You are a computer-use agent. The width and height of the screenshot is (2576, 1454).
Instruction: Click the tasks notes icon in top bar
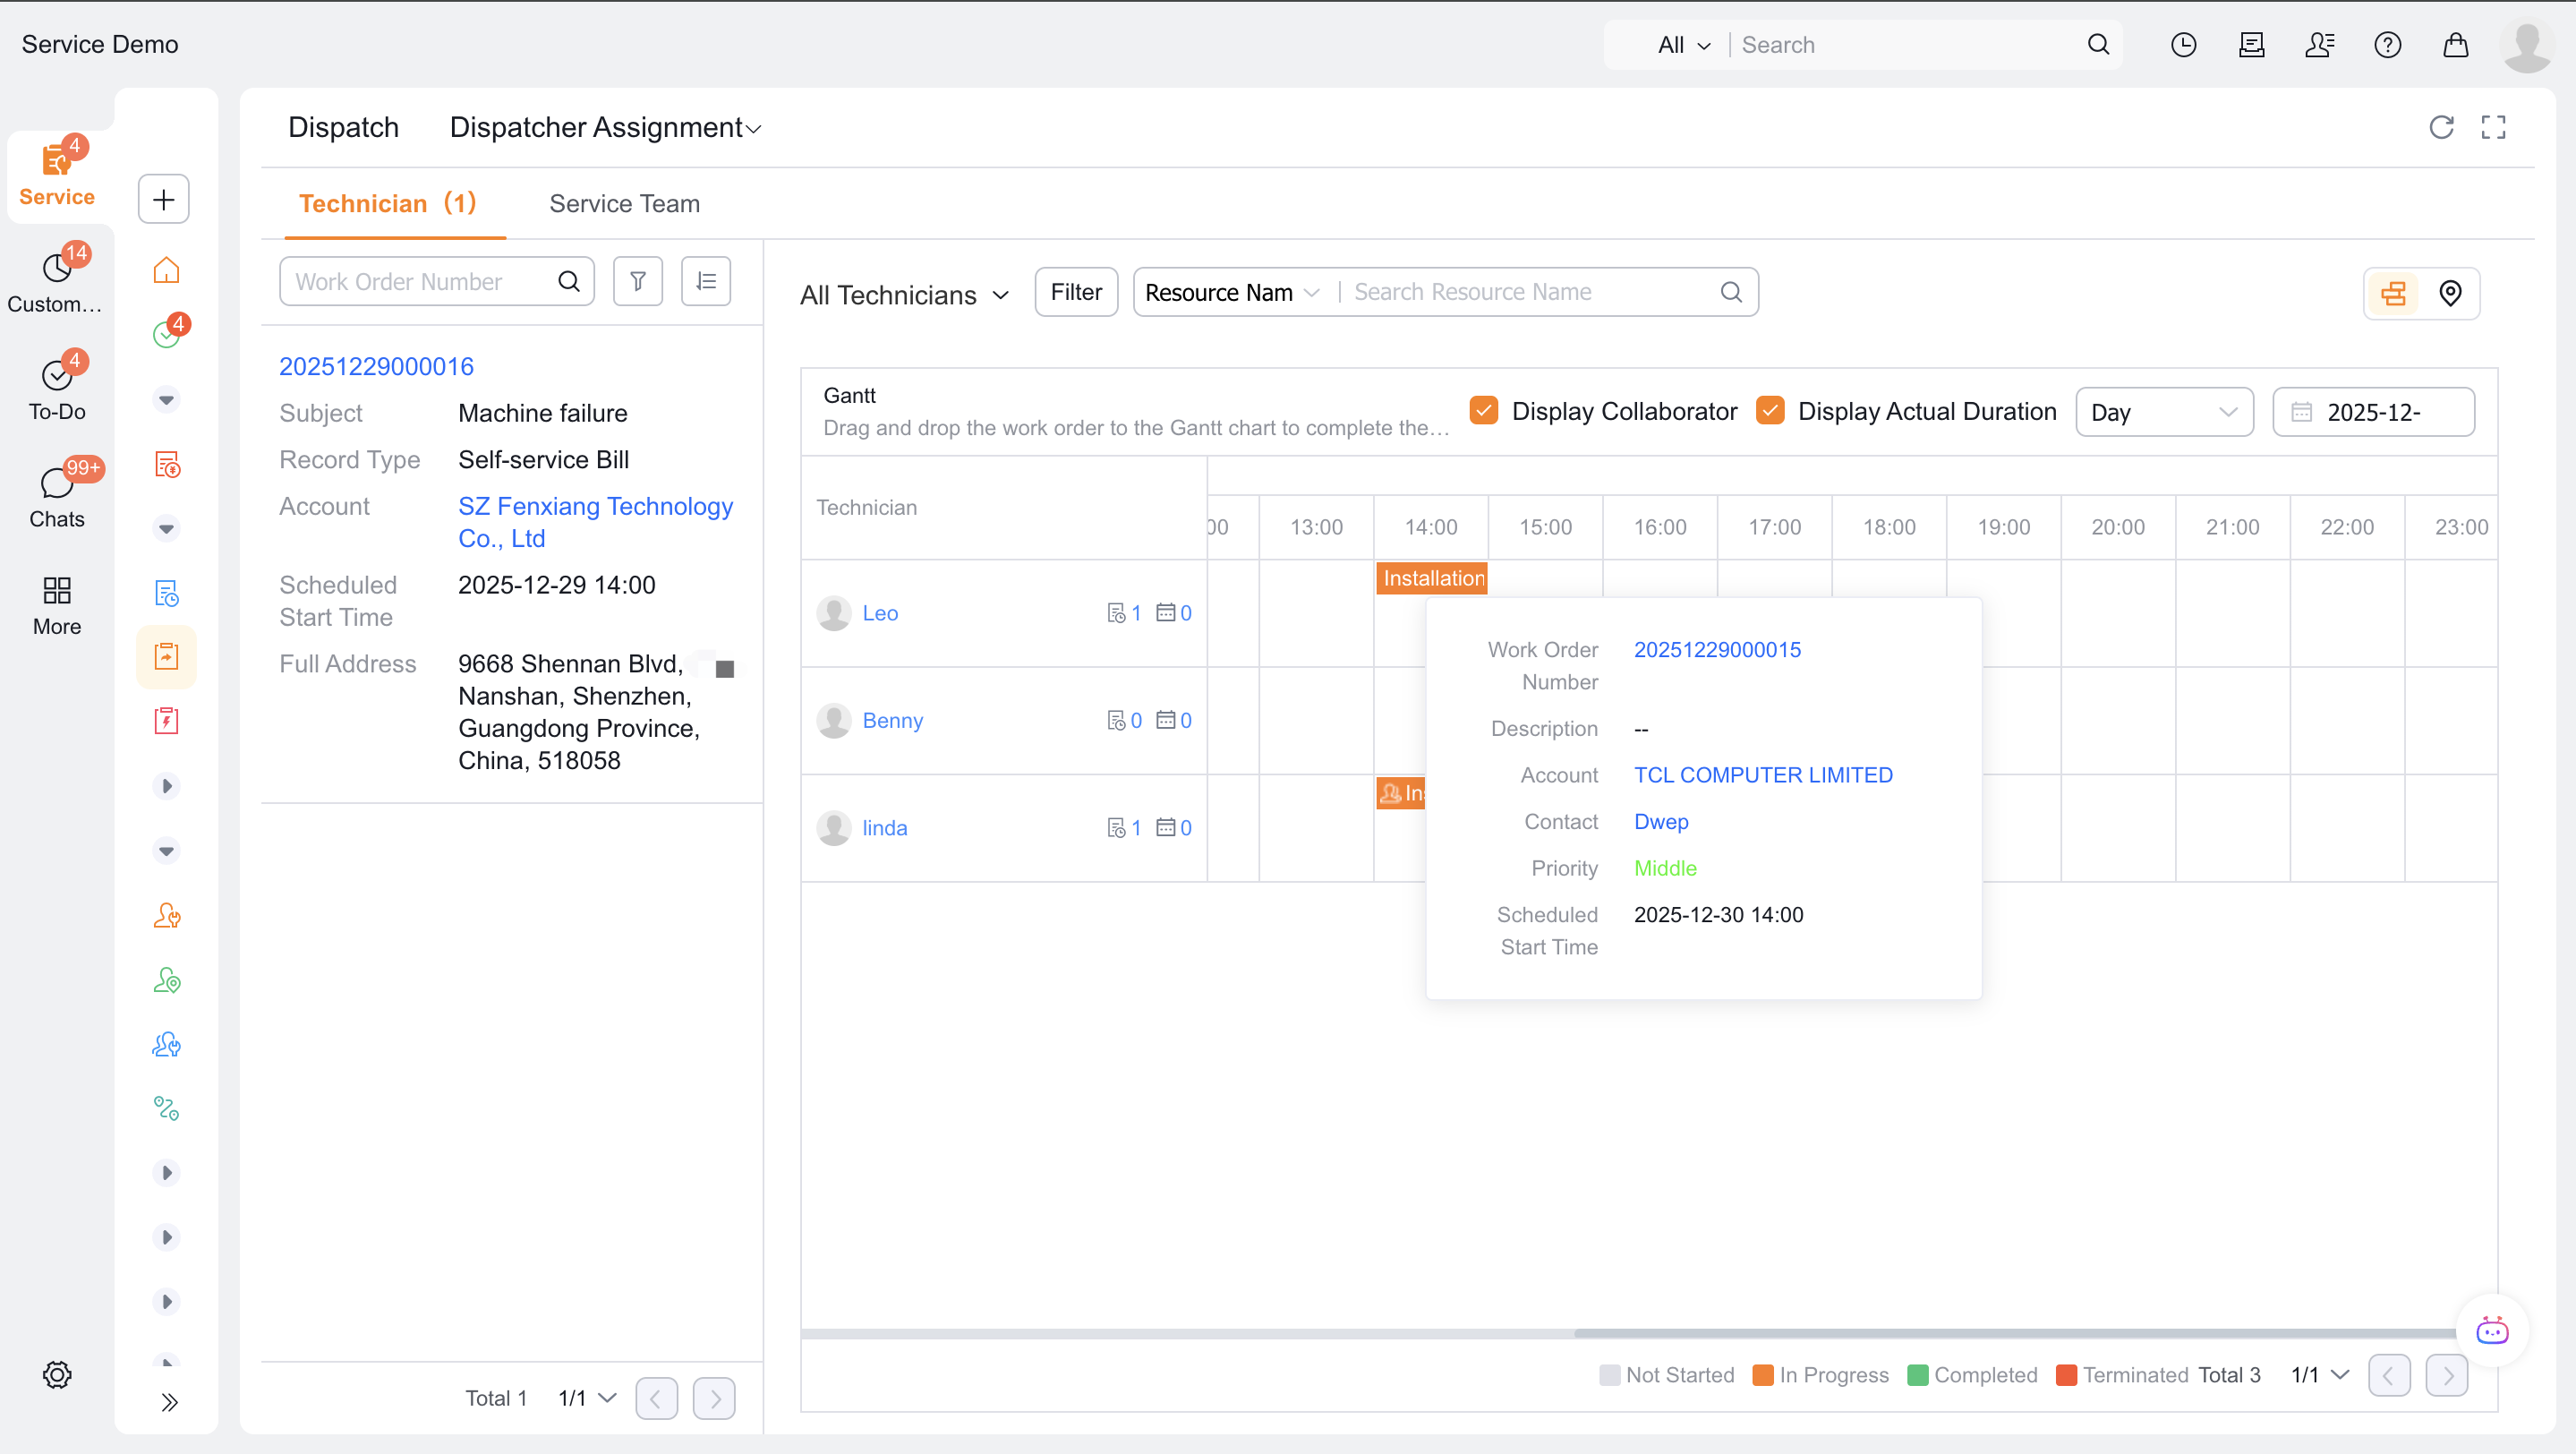coord(2251,44)
